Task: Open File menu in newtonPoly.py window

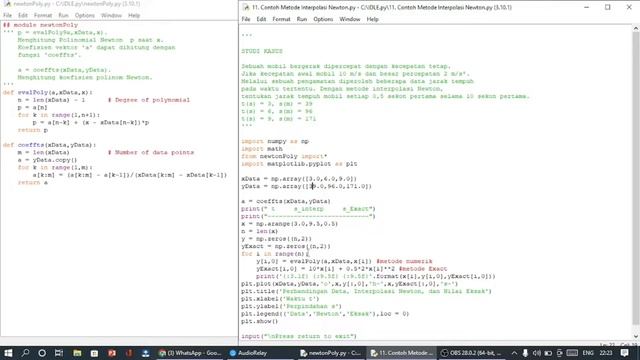Action: click(x=7, y=16)
